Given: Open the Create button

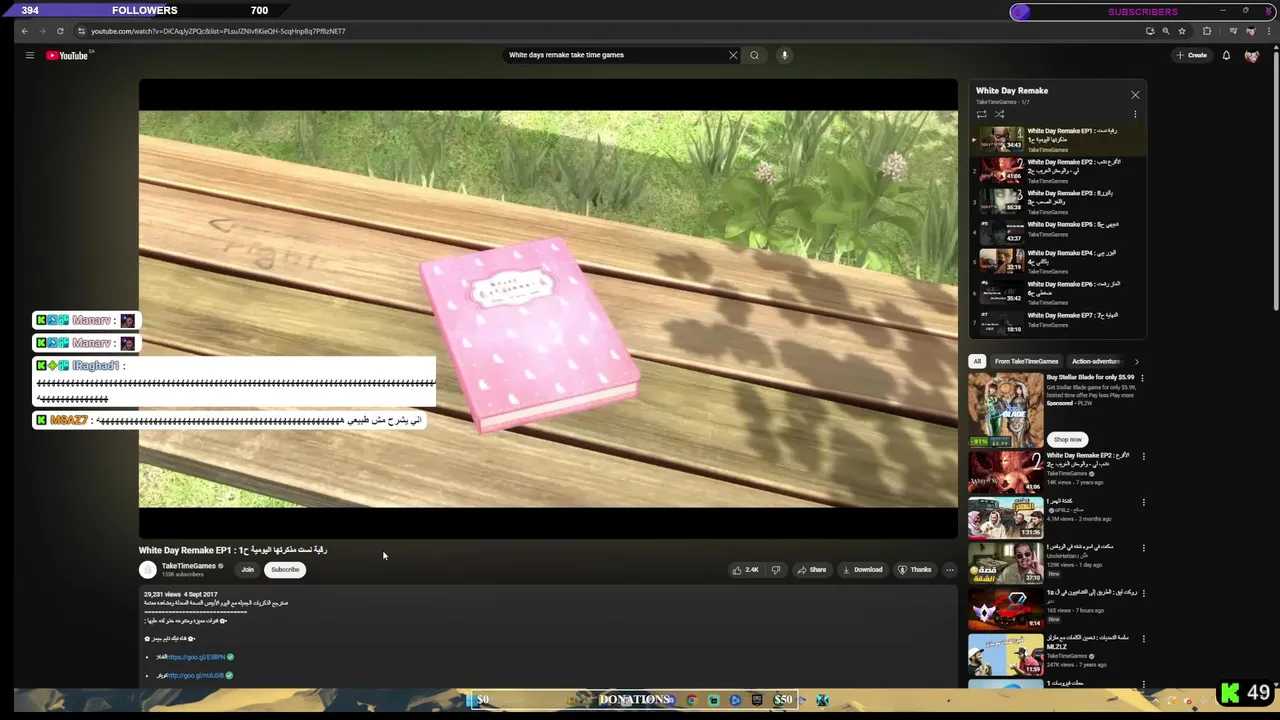Looking at the screenshot, I should pos(1192,55).
